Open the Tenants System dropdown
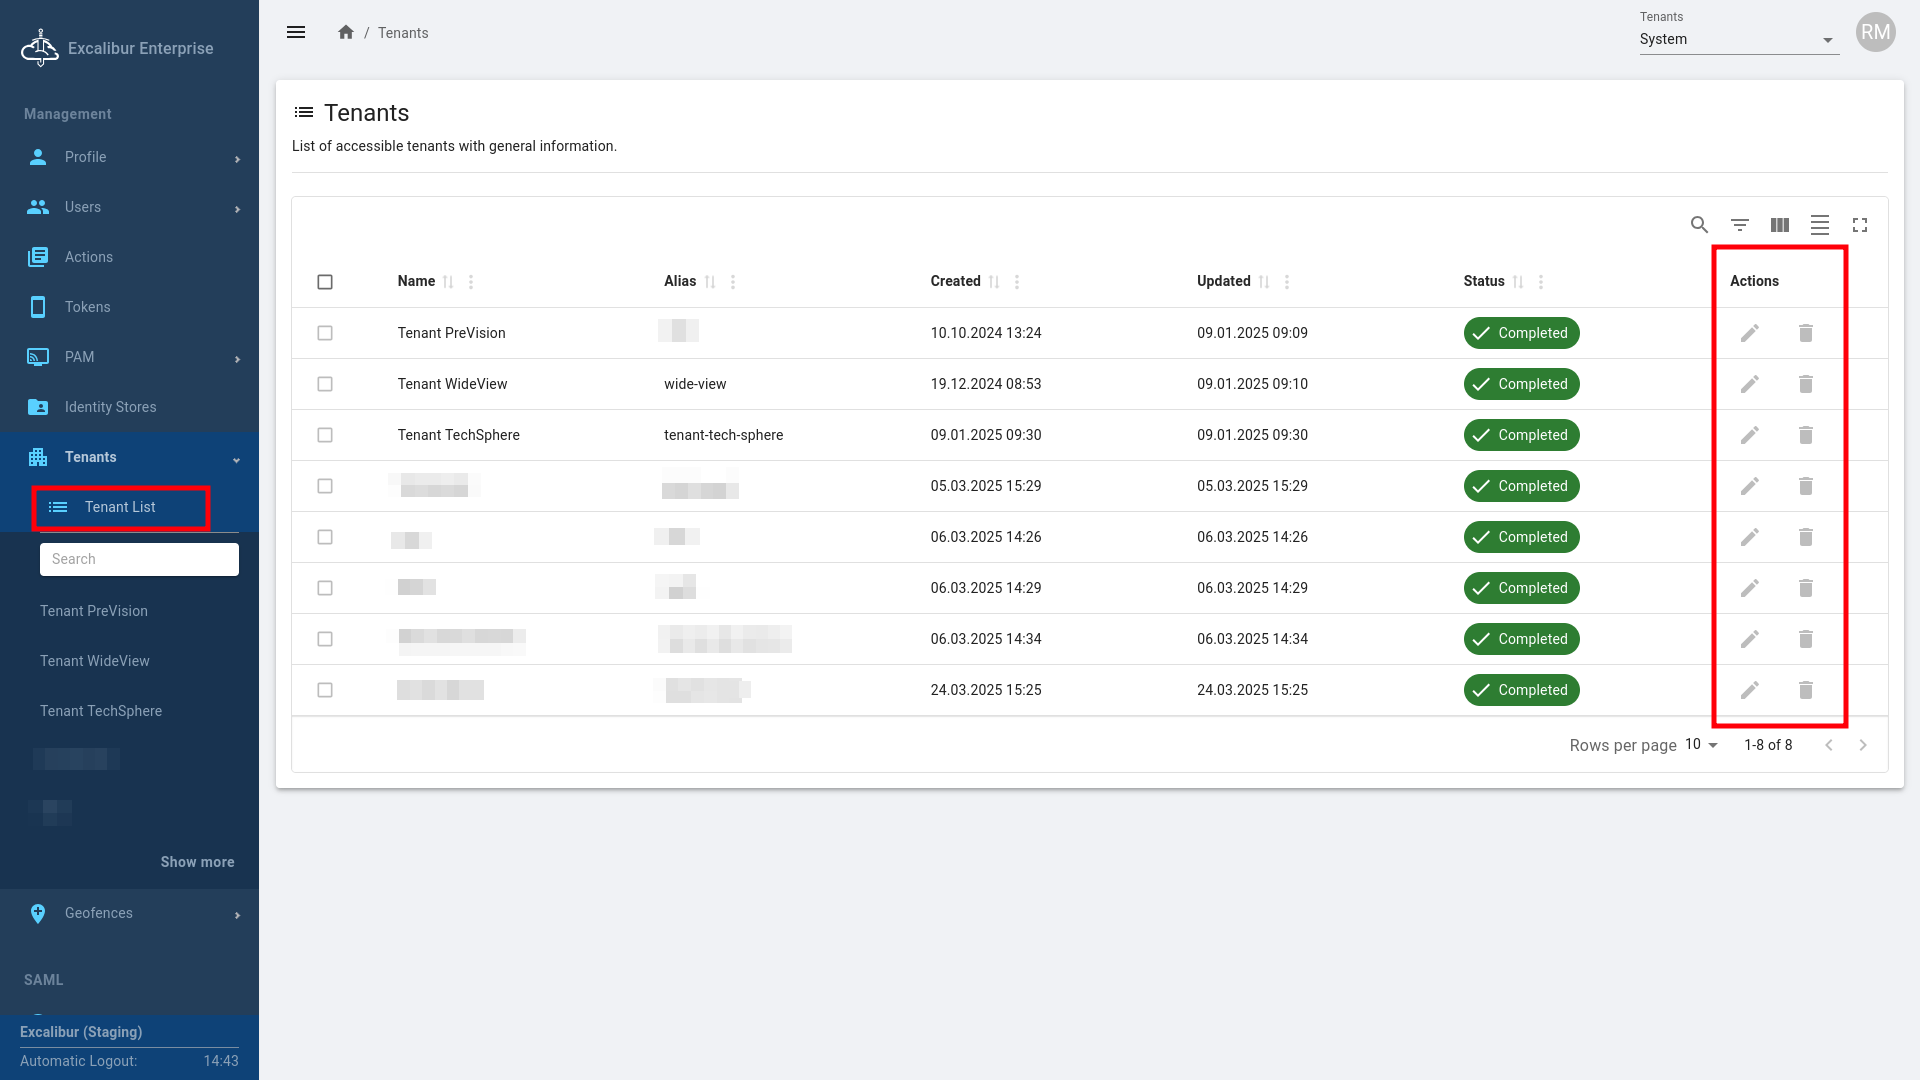 [1738, 39]
